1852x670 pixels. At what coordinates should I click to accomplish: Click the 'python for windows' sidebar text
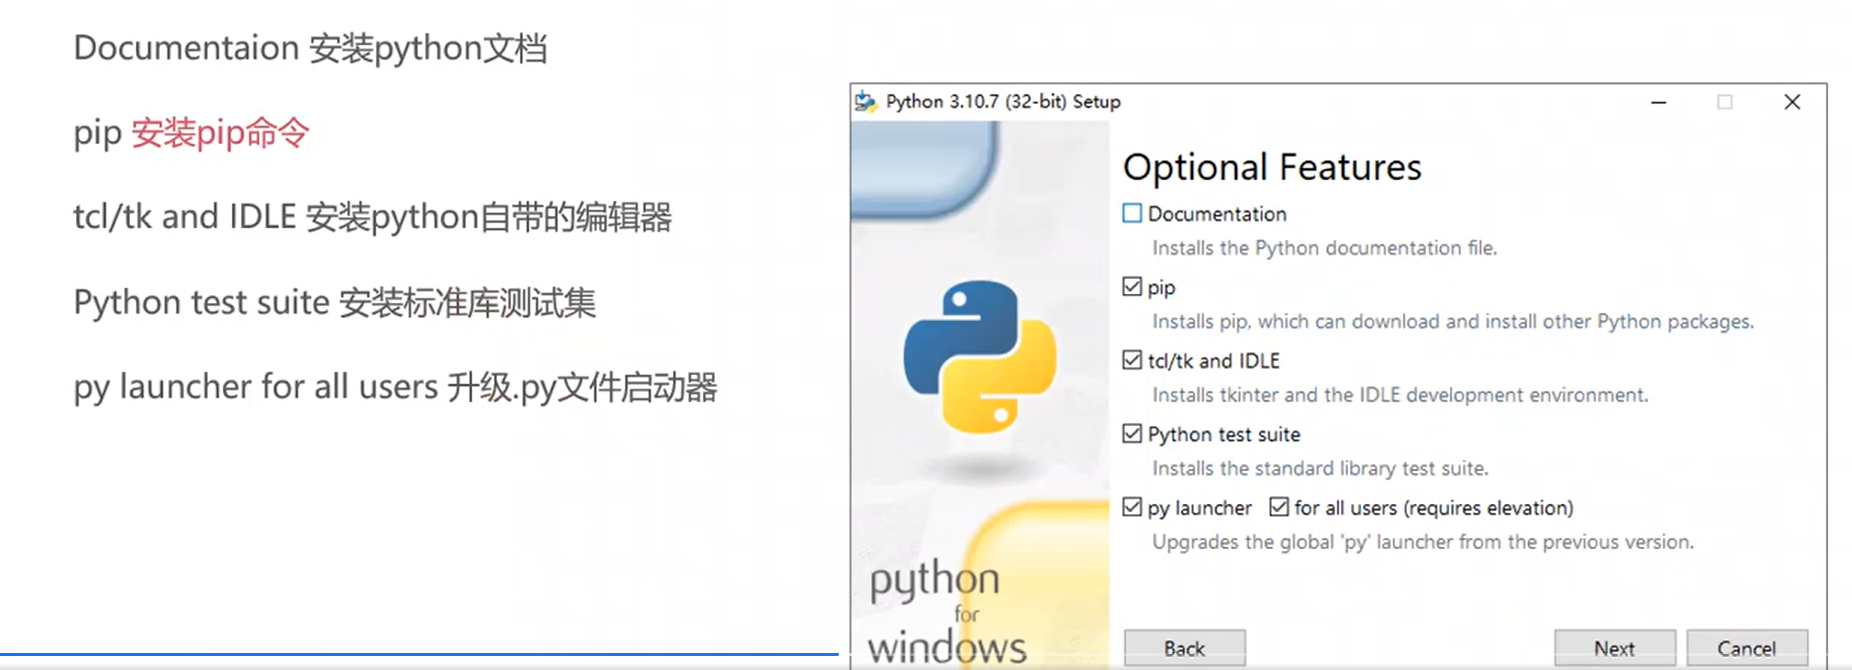(x=946, y=612)
